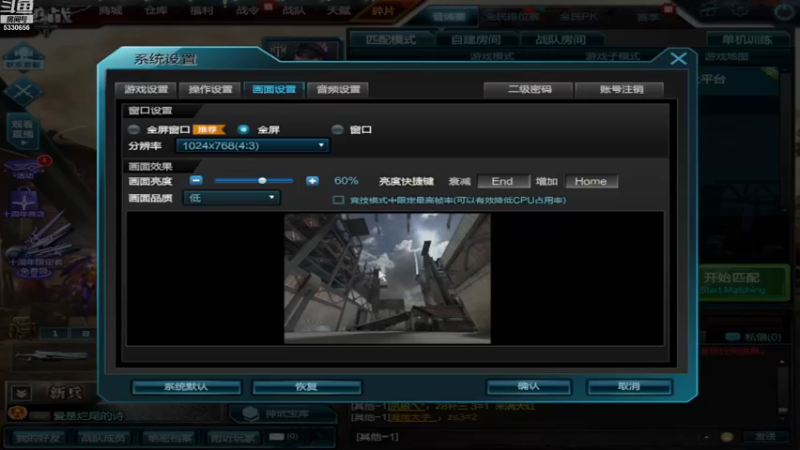Increase brightness with the plus icon

tap(312, 181)
